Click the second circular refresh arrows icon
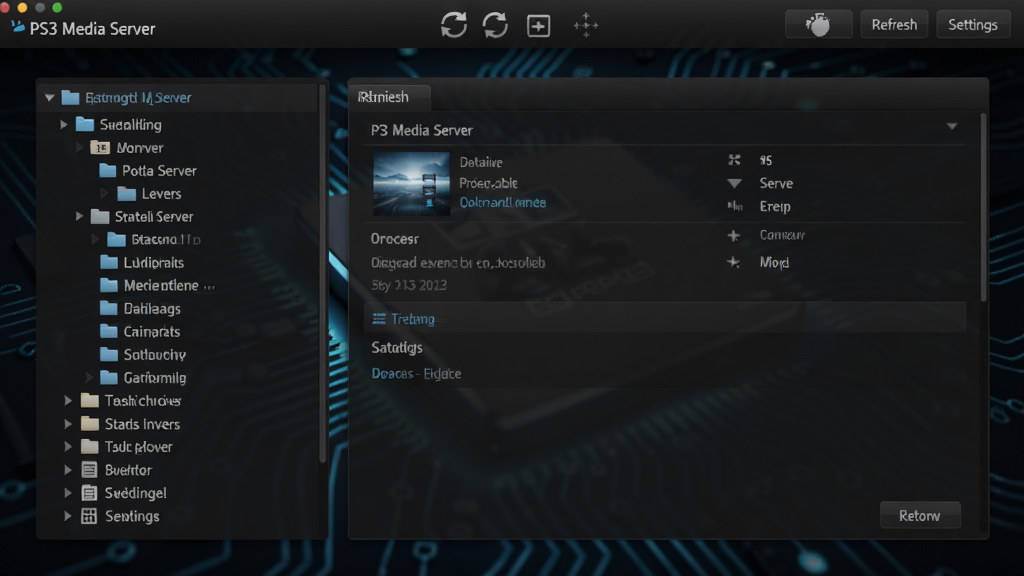1024x576 pixels. [495, 25]
